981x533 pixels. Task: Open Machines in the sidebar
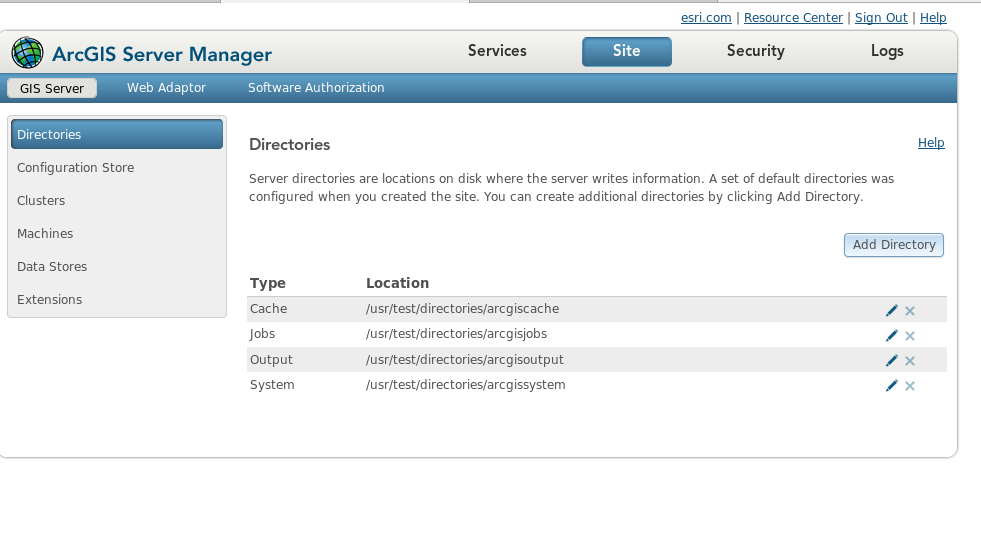pyautogui.click(x=116, y=233)
